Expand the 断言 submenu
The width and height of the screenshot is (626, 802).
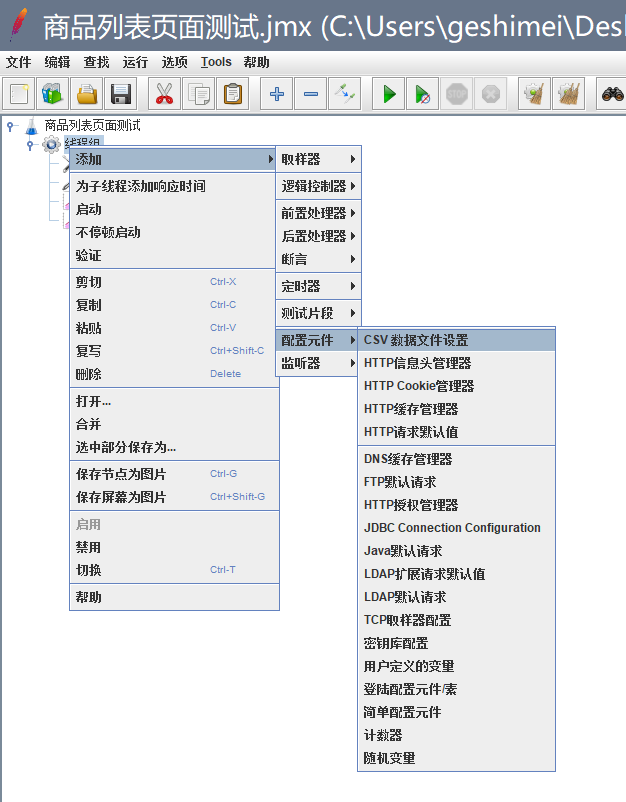(318, 259)
